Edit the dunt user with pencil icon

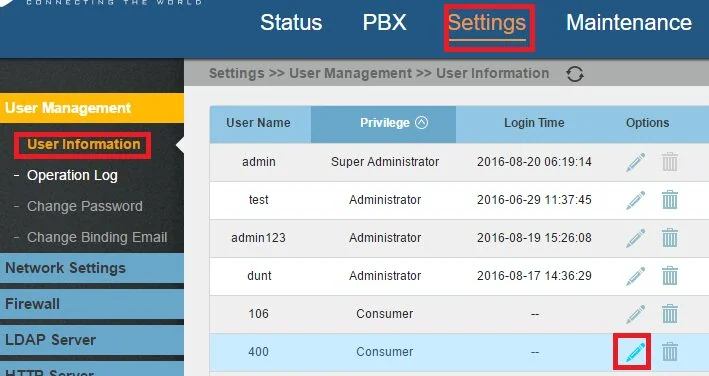636,276
